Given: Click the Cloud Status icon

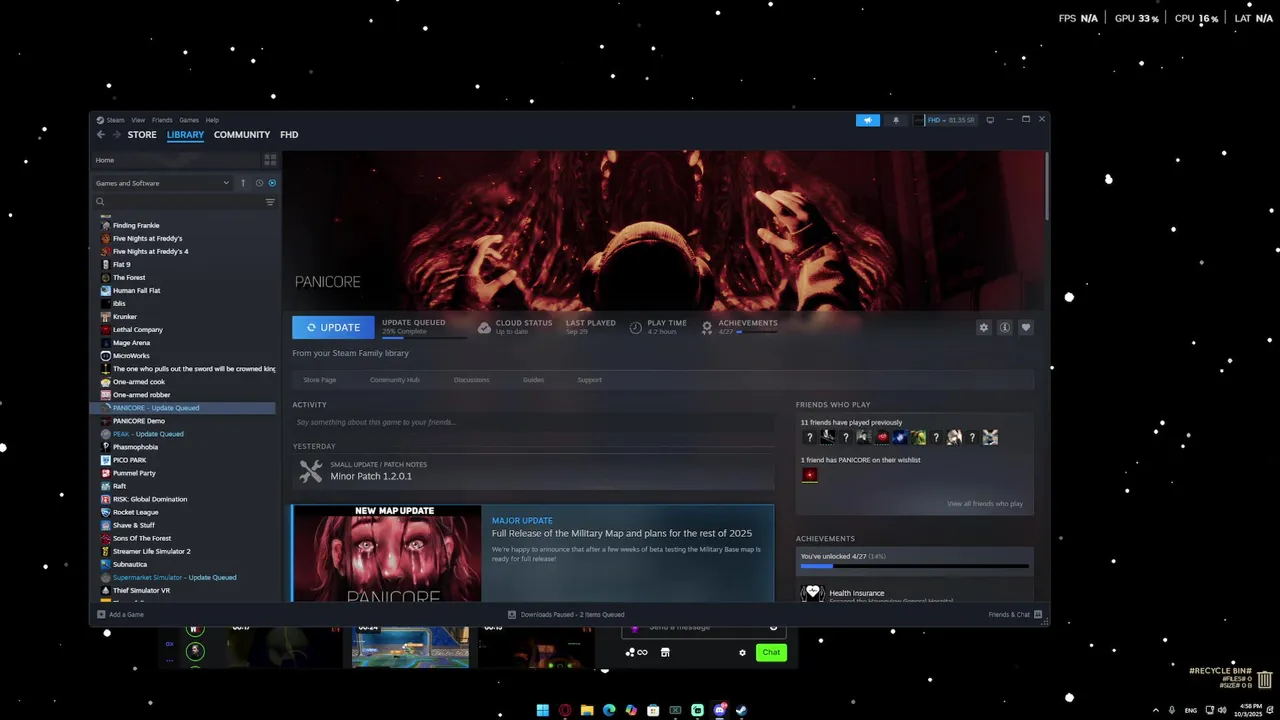Looking at the screenshot, I should pyautogui.click(x=484, y=327).
